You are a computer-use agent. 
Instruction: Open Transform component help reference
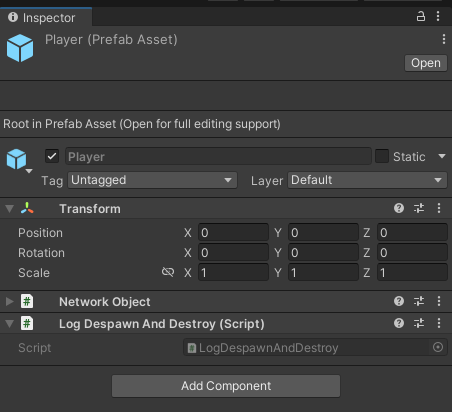pos(399,208)
